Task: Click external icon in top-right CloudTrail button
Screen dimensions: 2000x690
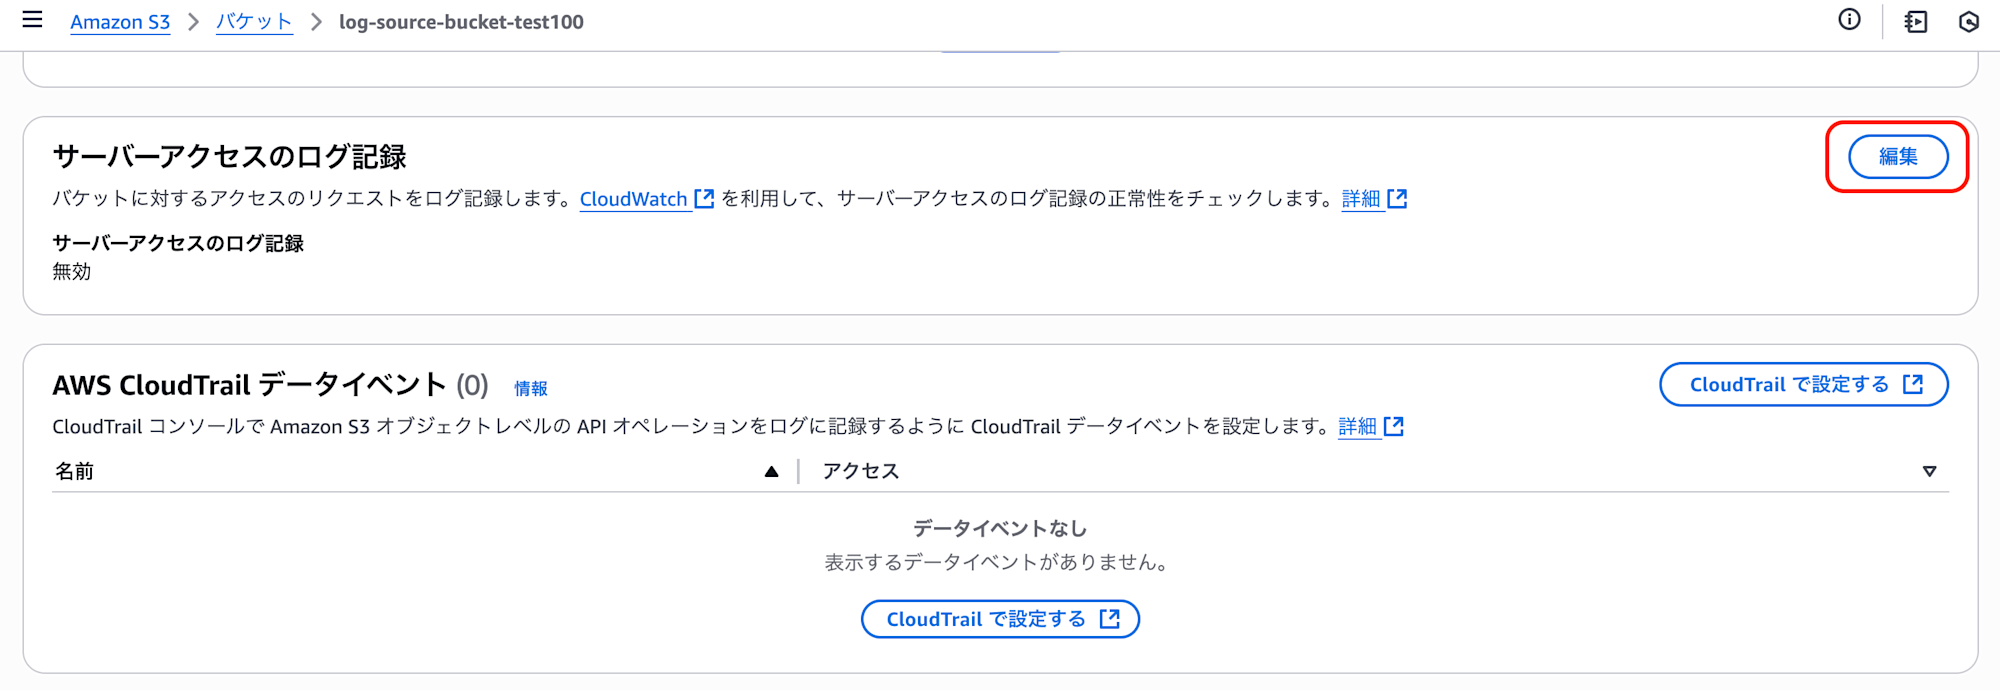Action: tap(1912, 384)
